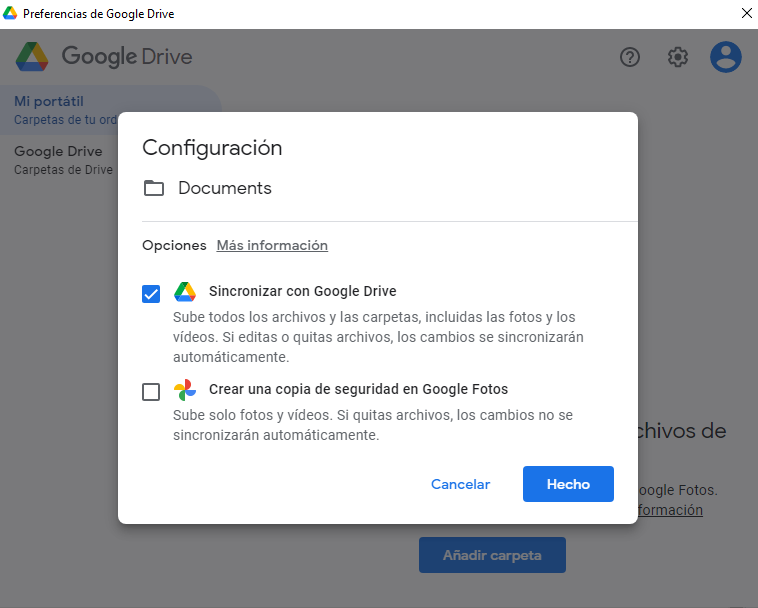Enable Crear una copia de seguridad en Google Fotos
Screen dimensions: 758x608
click(x=151, y=391)
